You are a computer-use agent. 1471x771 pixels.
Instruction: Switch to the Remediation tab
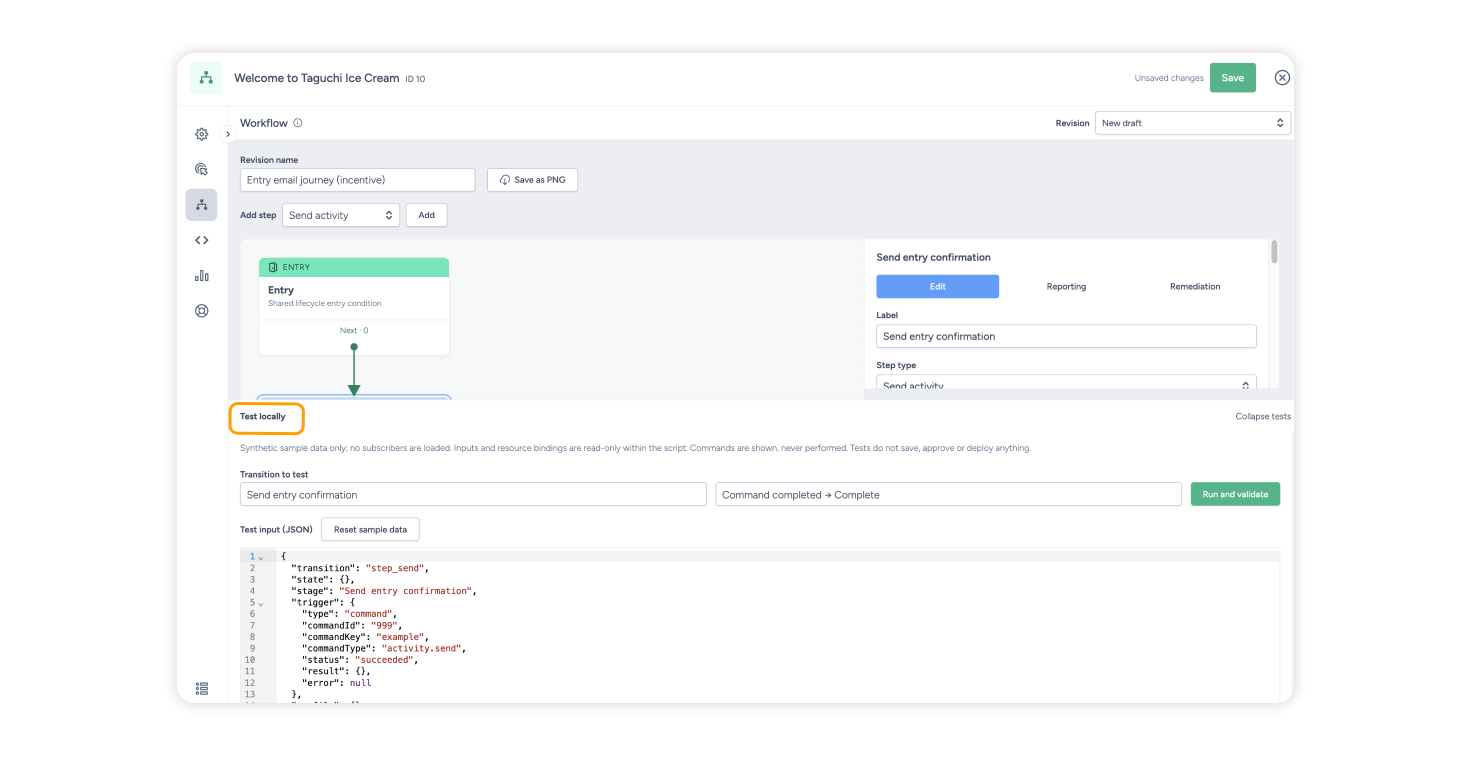point(1195,286)
